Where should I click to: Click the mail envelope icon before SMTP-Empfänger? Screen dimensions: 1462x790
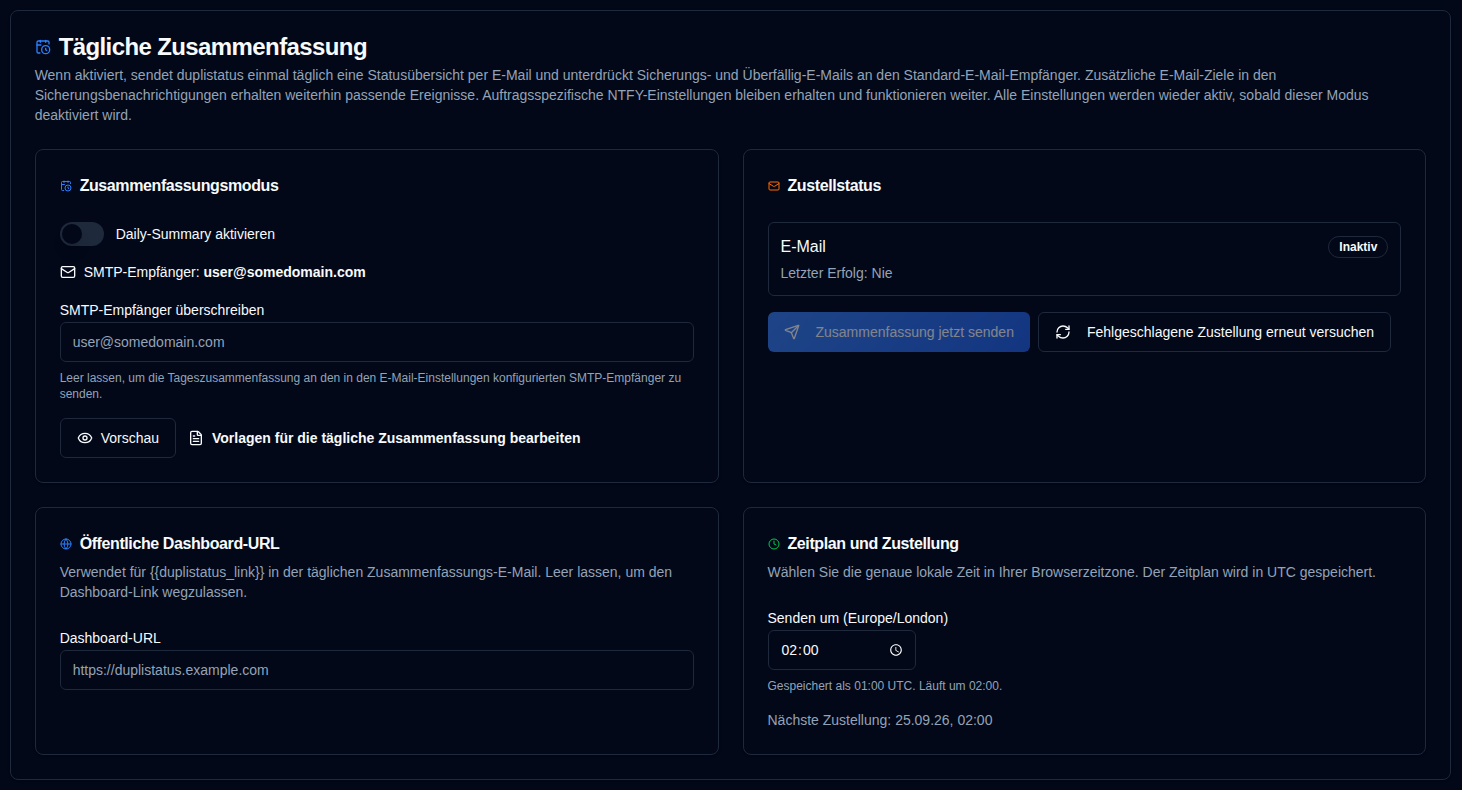(68, 272)
